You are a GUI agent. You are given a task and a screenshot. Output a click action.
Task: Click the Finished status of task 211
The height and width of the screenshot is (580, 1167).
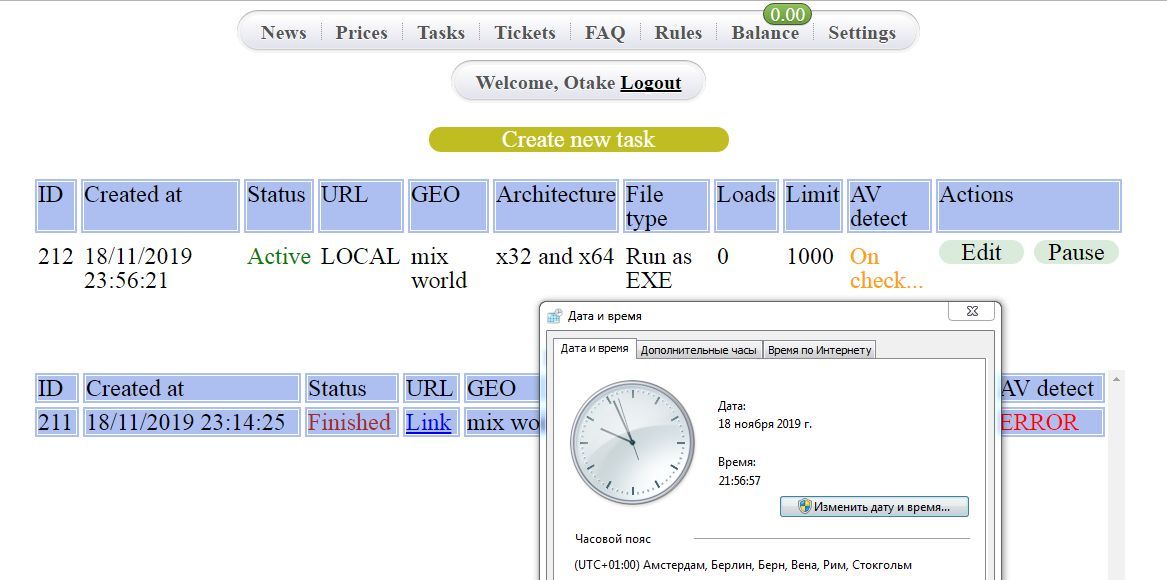coord(349,422)
